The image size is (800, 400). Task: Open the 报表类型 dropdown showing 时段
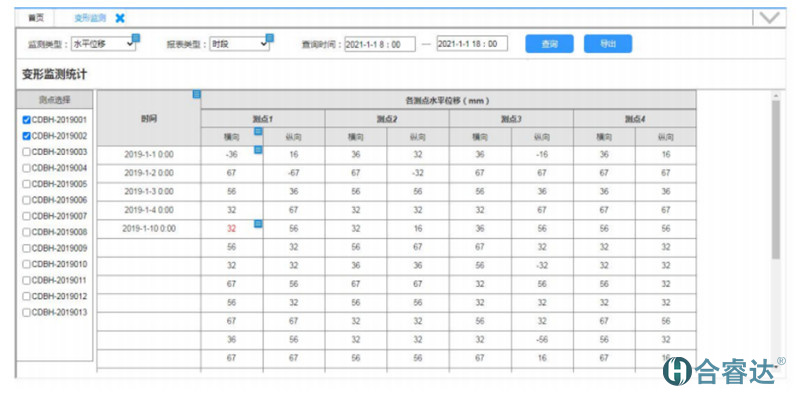(238, 44)
